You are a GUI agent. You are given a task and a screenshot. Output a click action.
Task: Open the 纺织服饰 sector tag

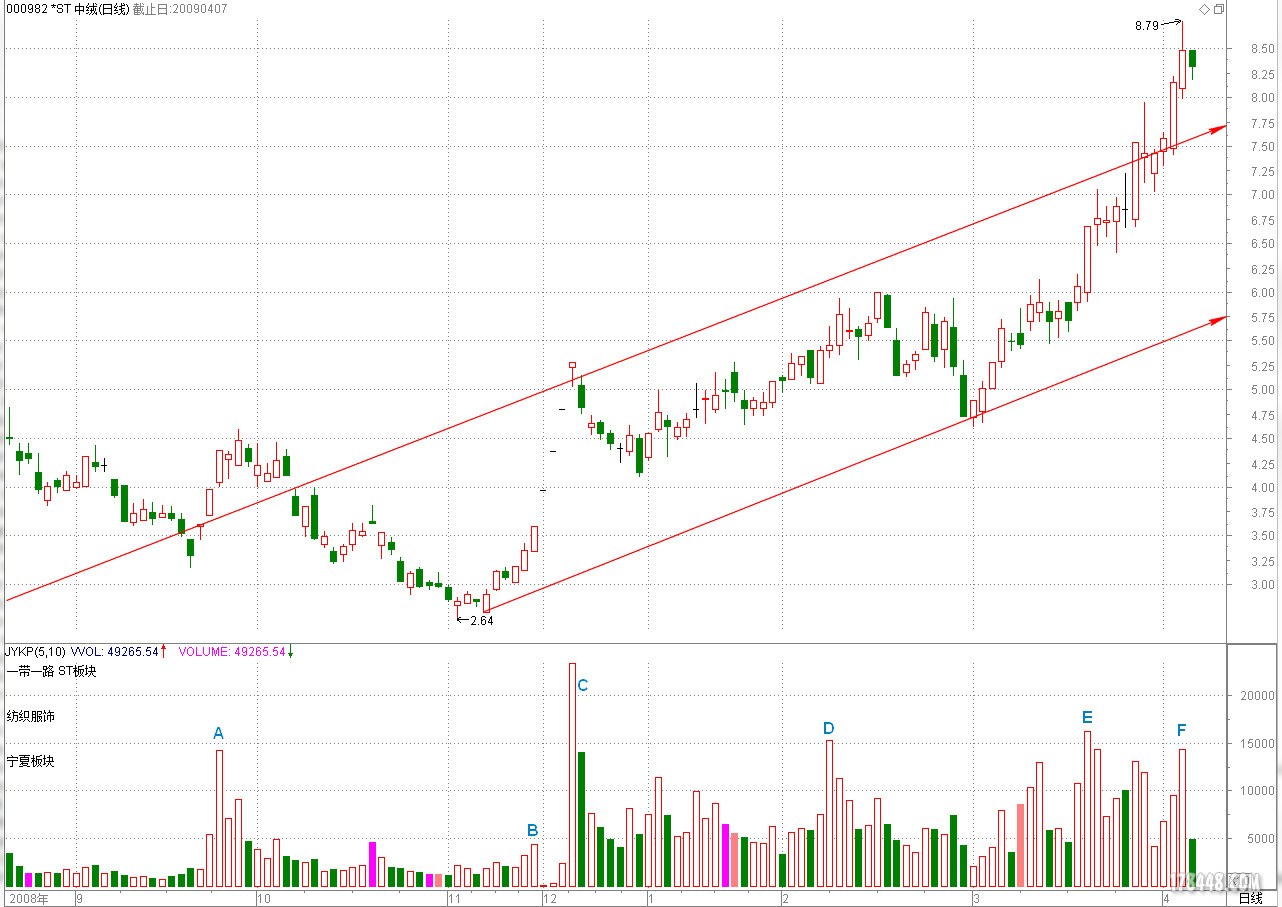30,716
